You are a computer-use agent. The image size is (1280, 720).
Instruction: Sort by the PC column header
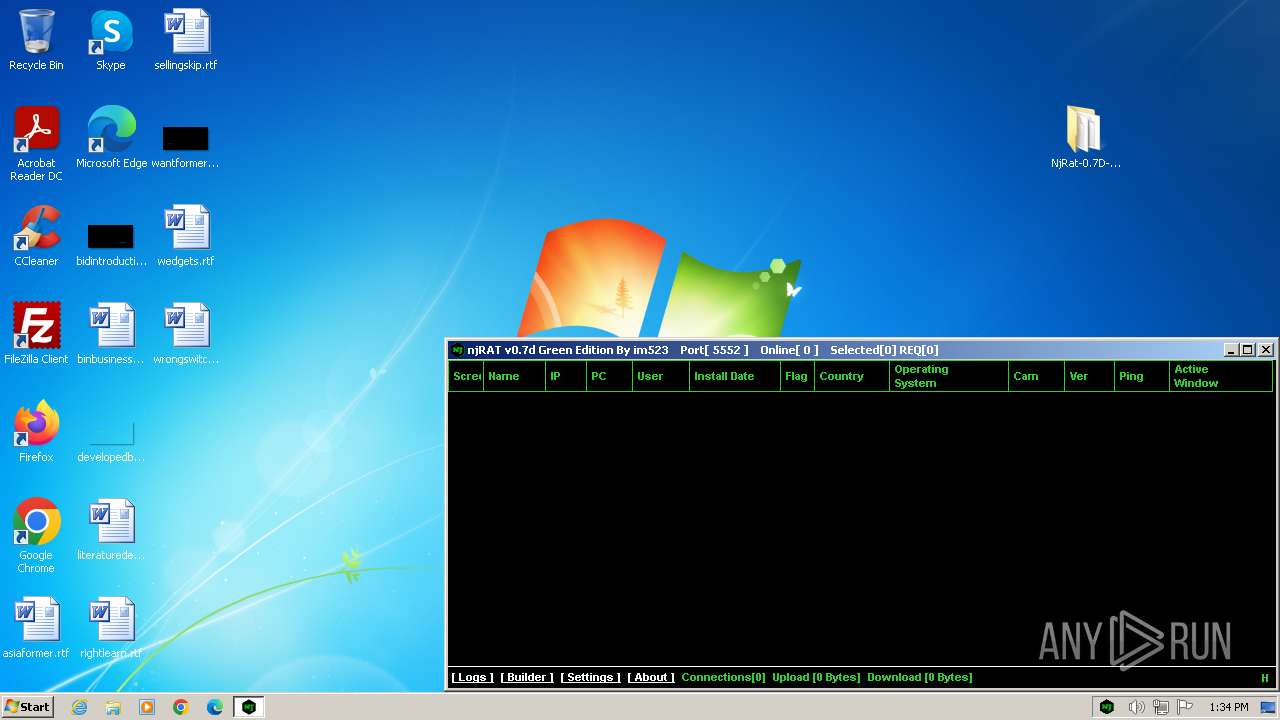coord(609,376)
